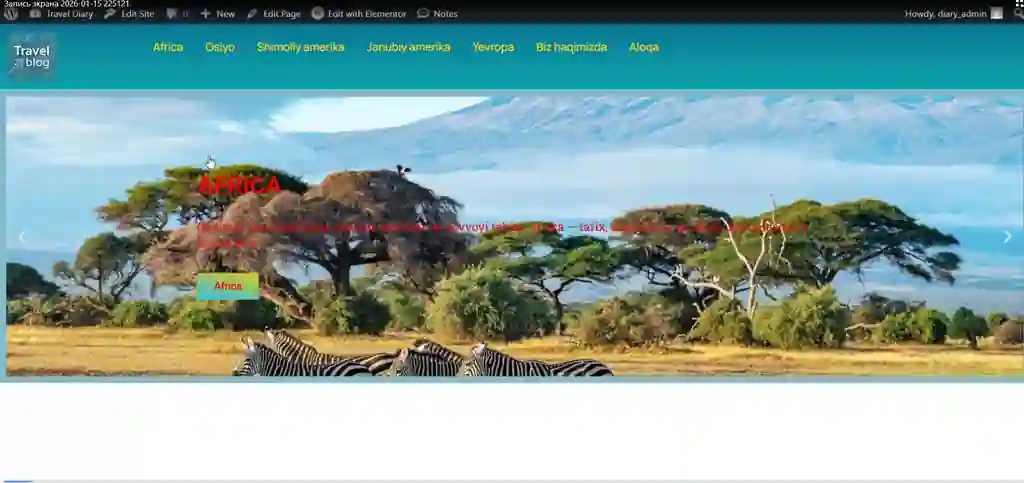
Task: Click the admin bar search icon
Action: (1017, 14)
